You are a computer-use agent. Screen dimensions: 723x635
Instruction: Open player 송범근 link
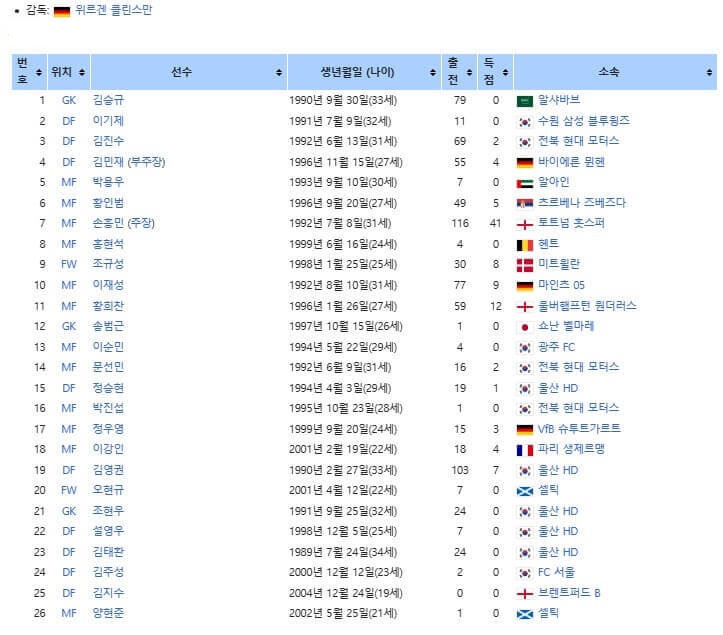tap(108, 326)
